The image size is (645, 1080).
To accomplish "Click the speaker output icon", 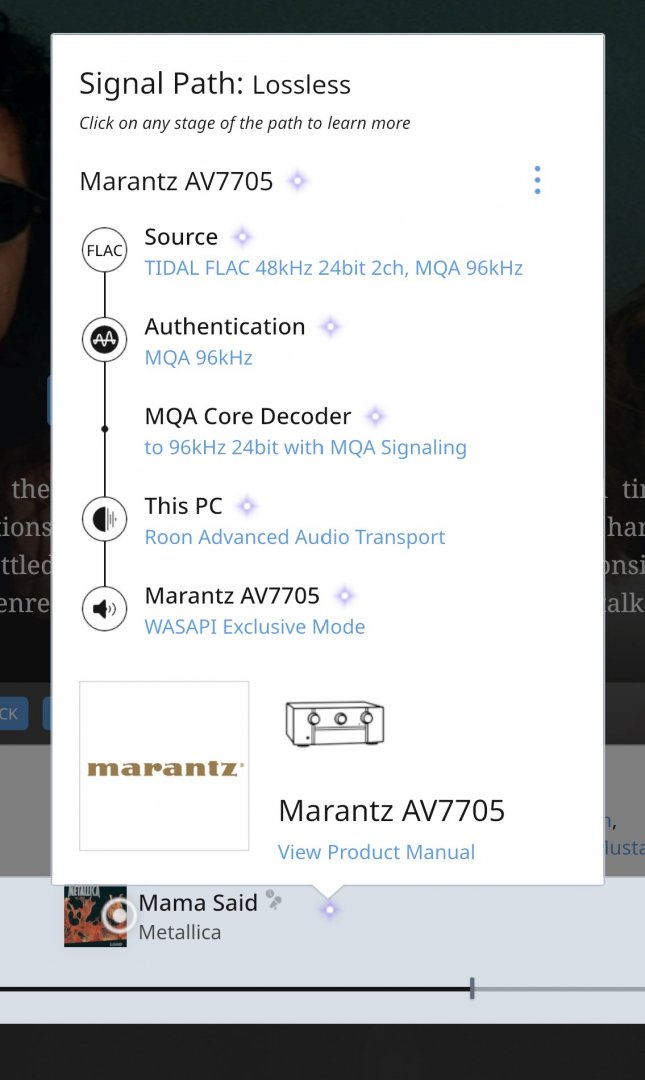I will point(104,609).
